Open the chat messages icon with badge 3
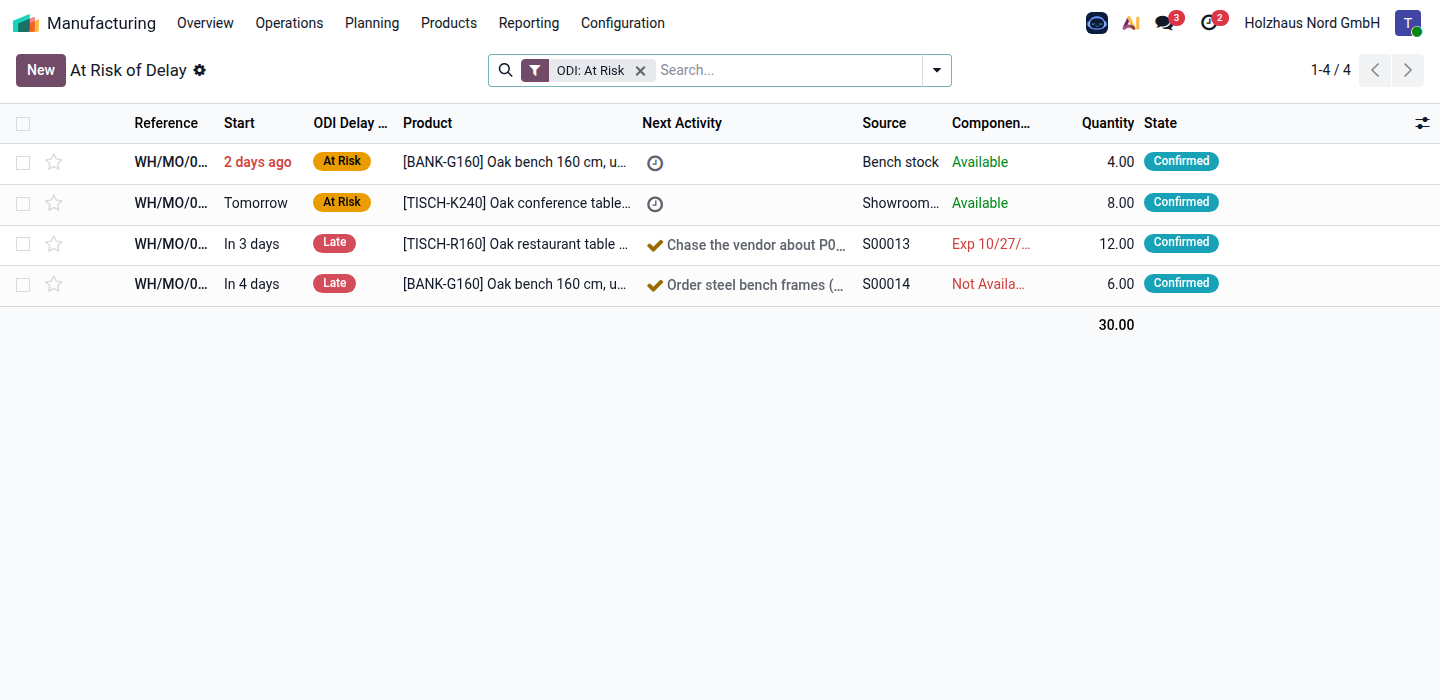 (1165, 22)
